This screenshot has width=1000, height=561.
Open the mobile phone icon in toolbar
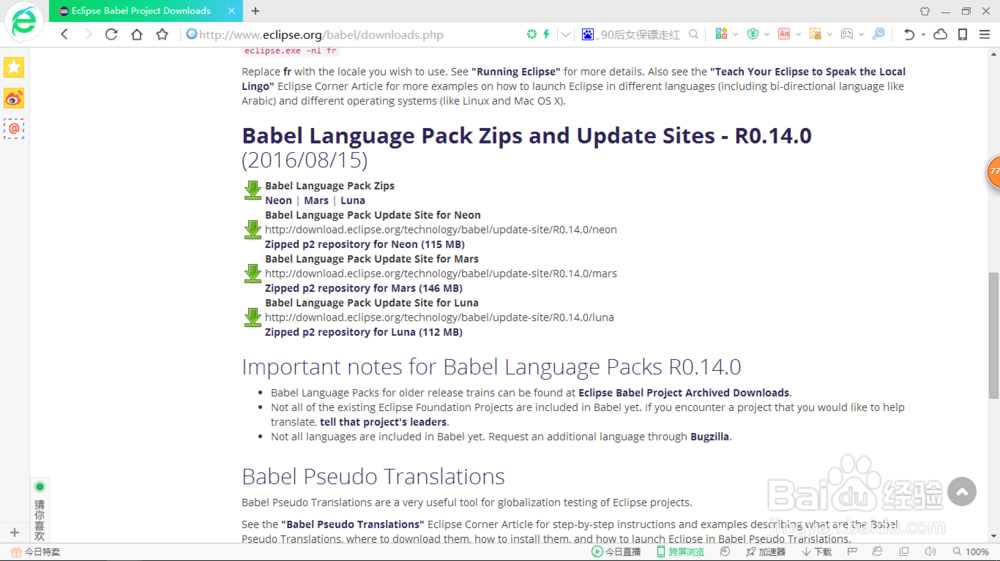962,34
